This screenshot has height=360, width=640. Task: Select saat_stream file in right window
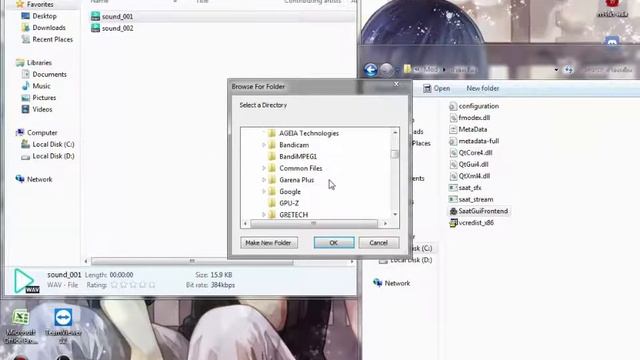(471, 199)
